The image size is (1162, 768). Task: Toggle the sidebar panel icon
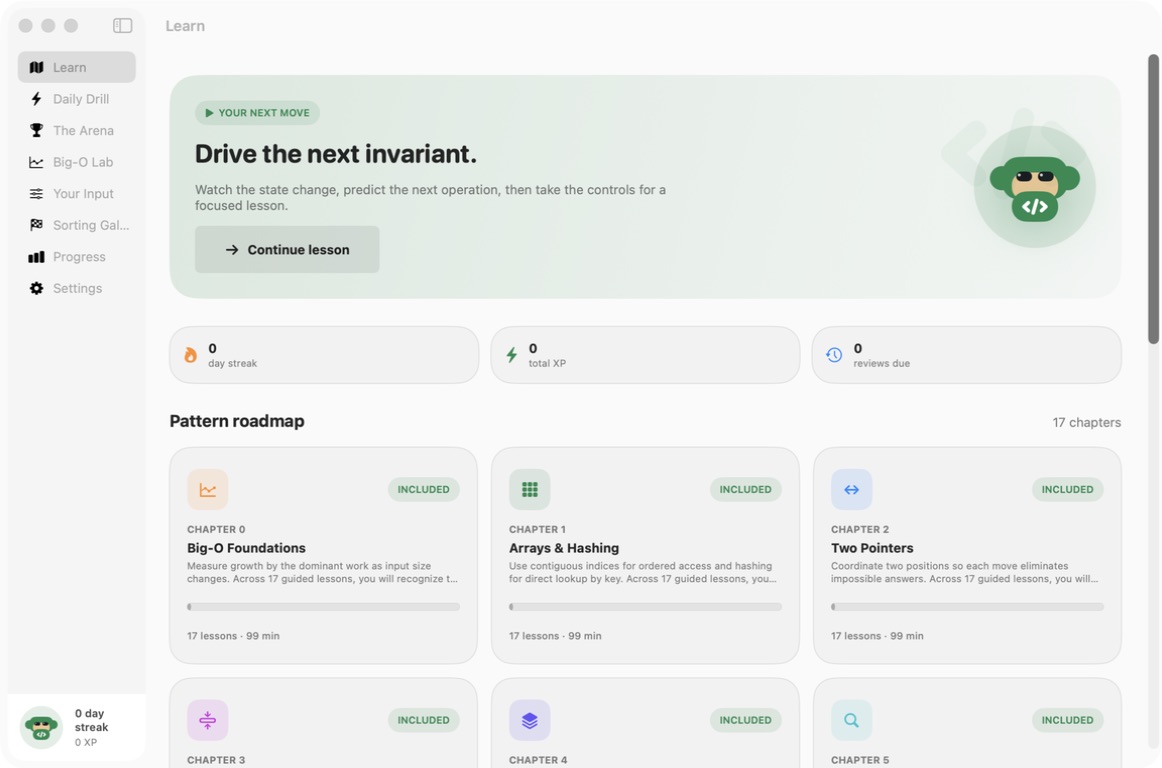122,26
